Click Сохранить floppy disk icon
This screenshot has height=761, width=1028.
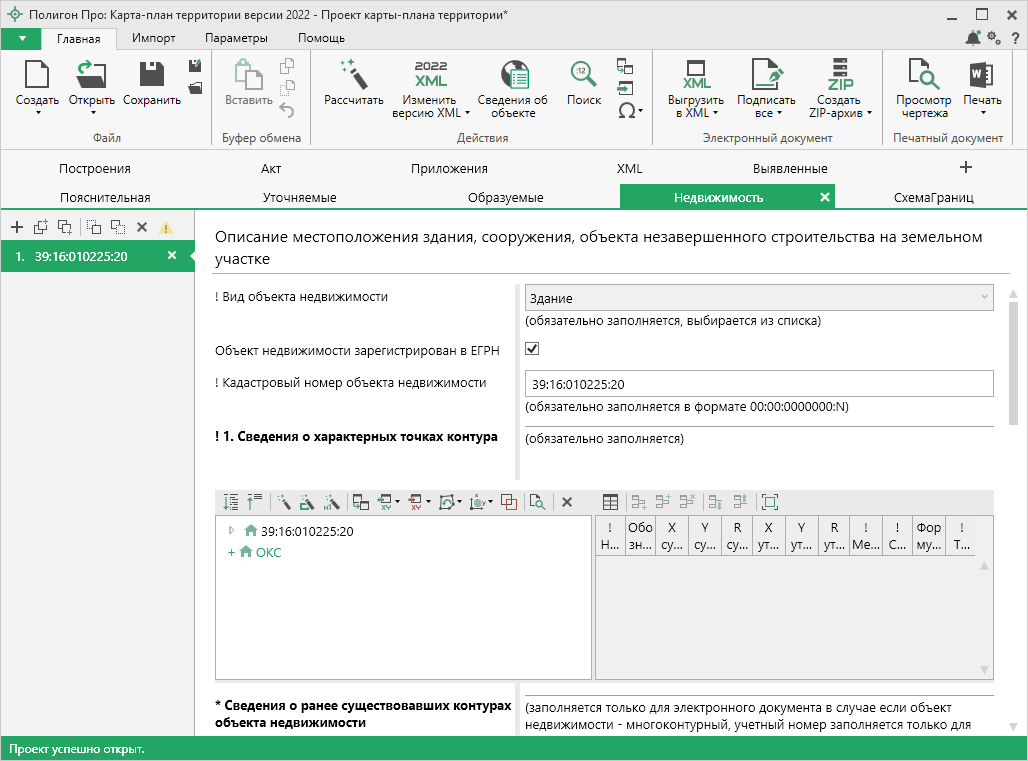(151, 76)
